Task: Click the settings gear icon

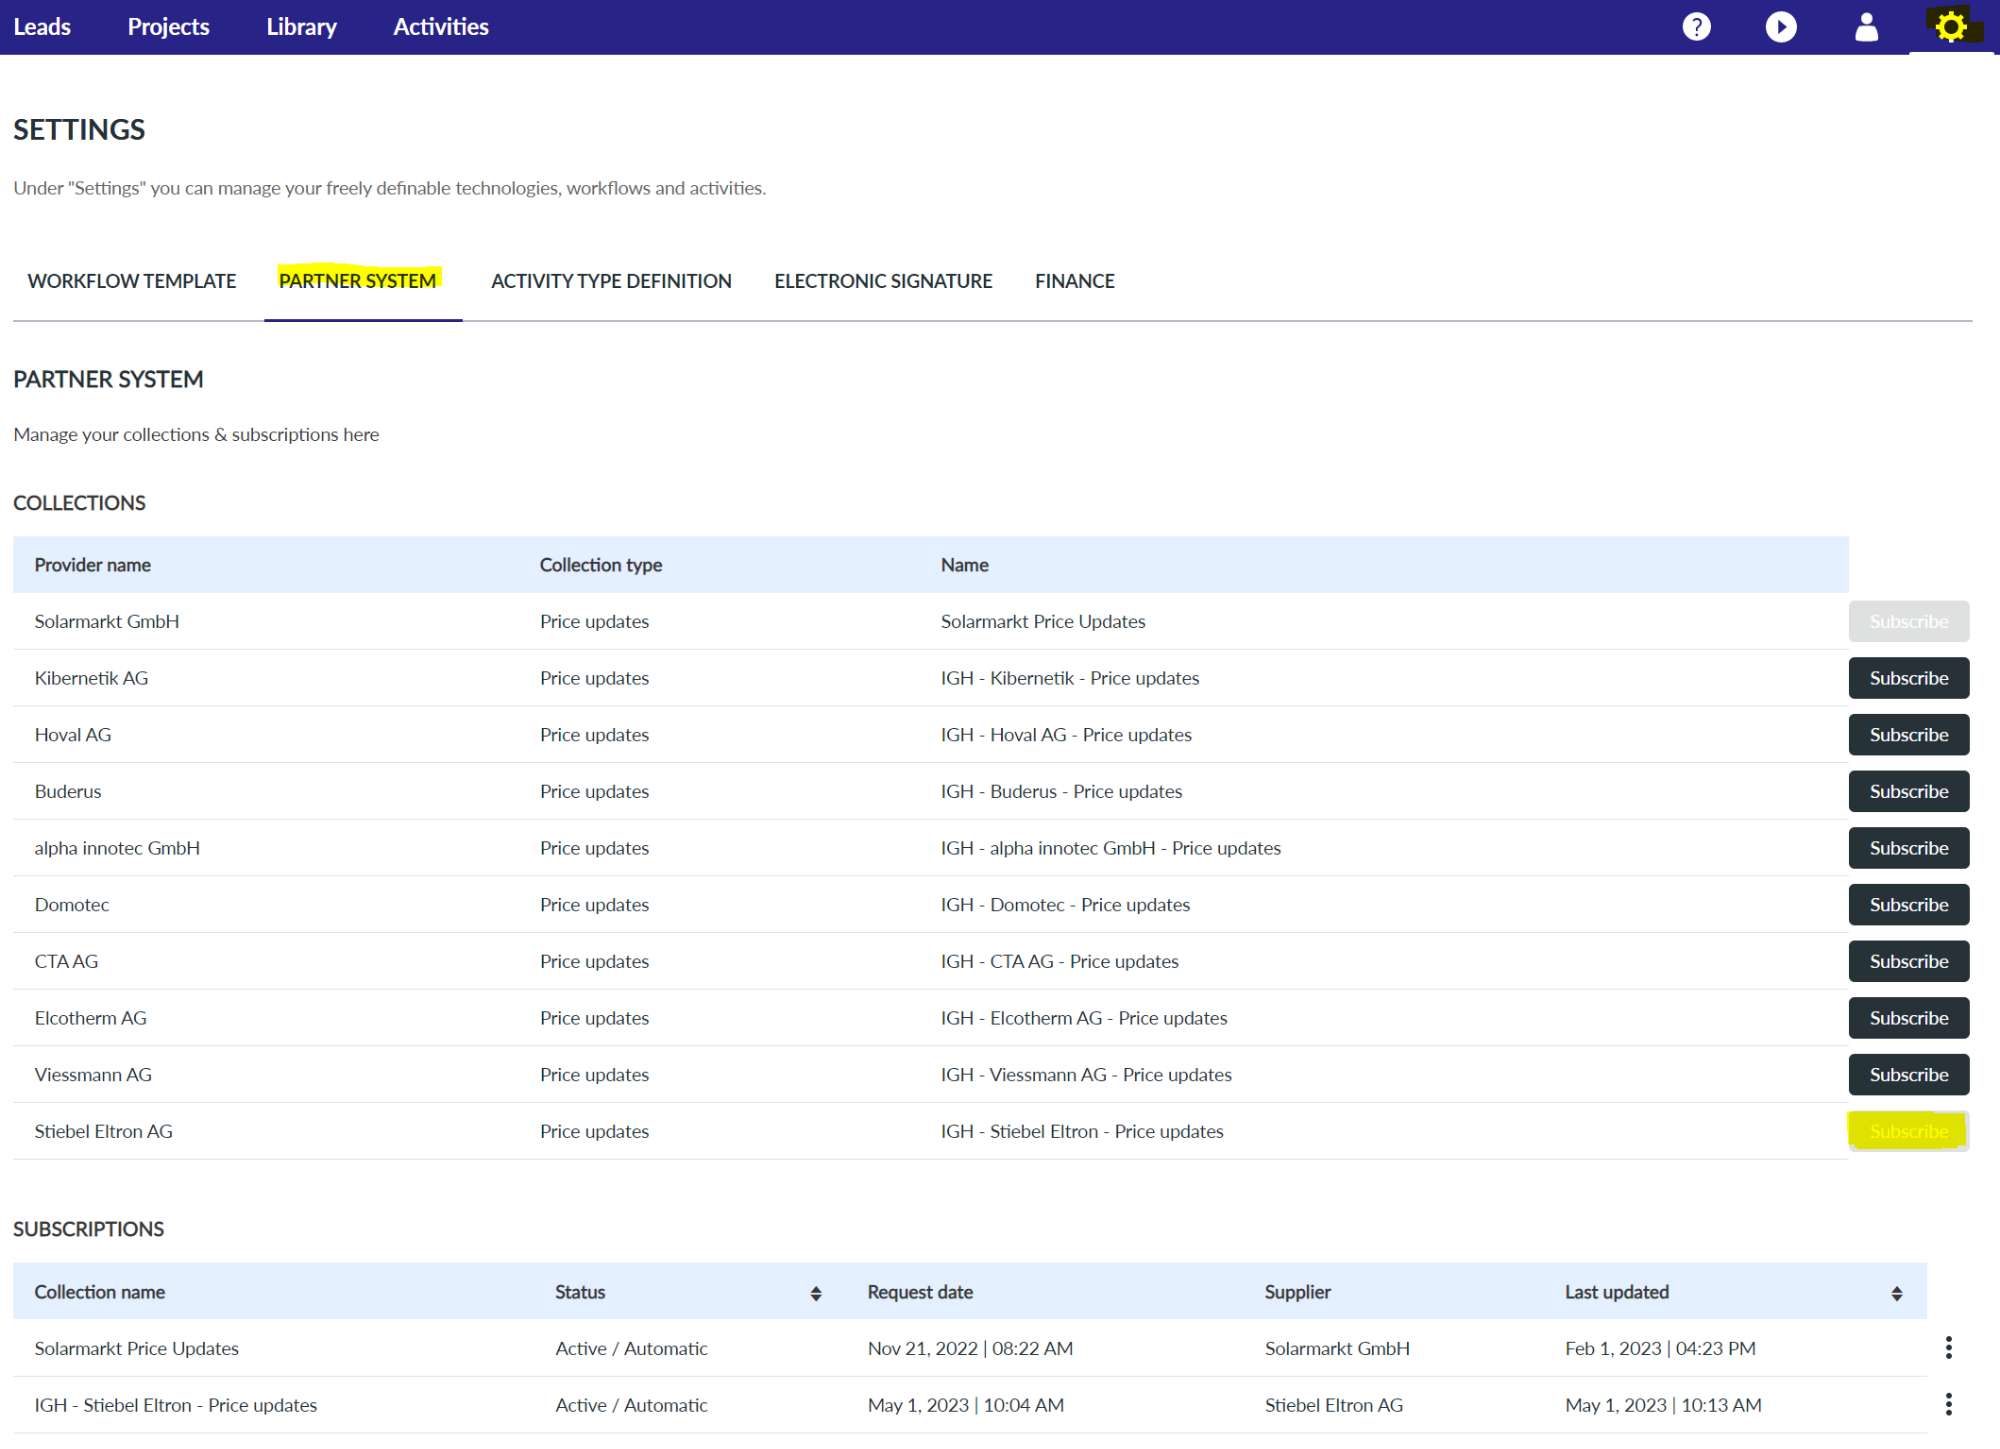Action: (x=1950, y=27)
